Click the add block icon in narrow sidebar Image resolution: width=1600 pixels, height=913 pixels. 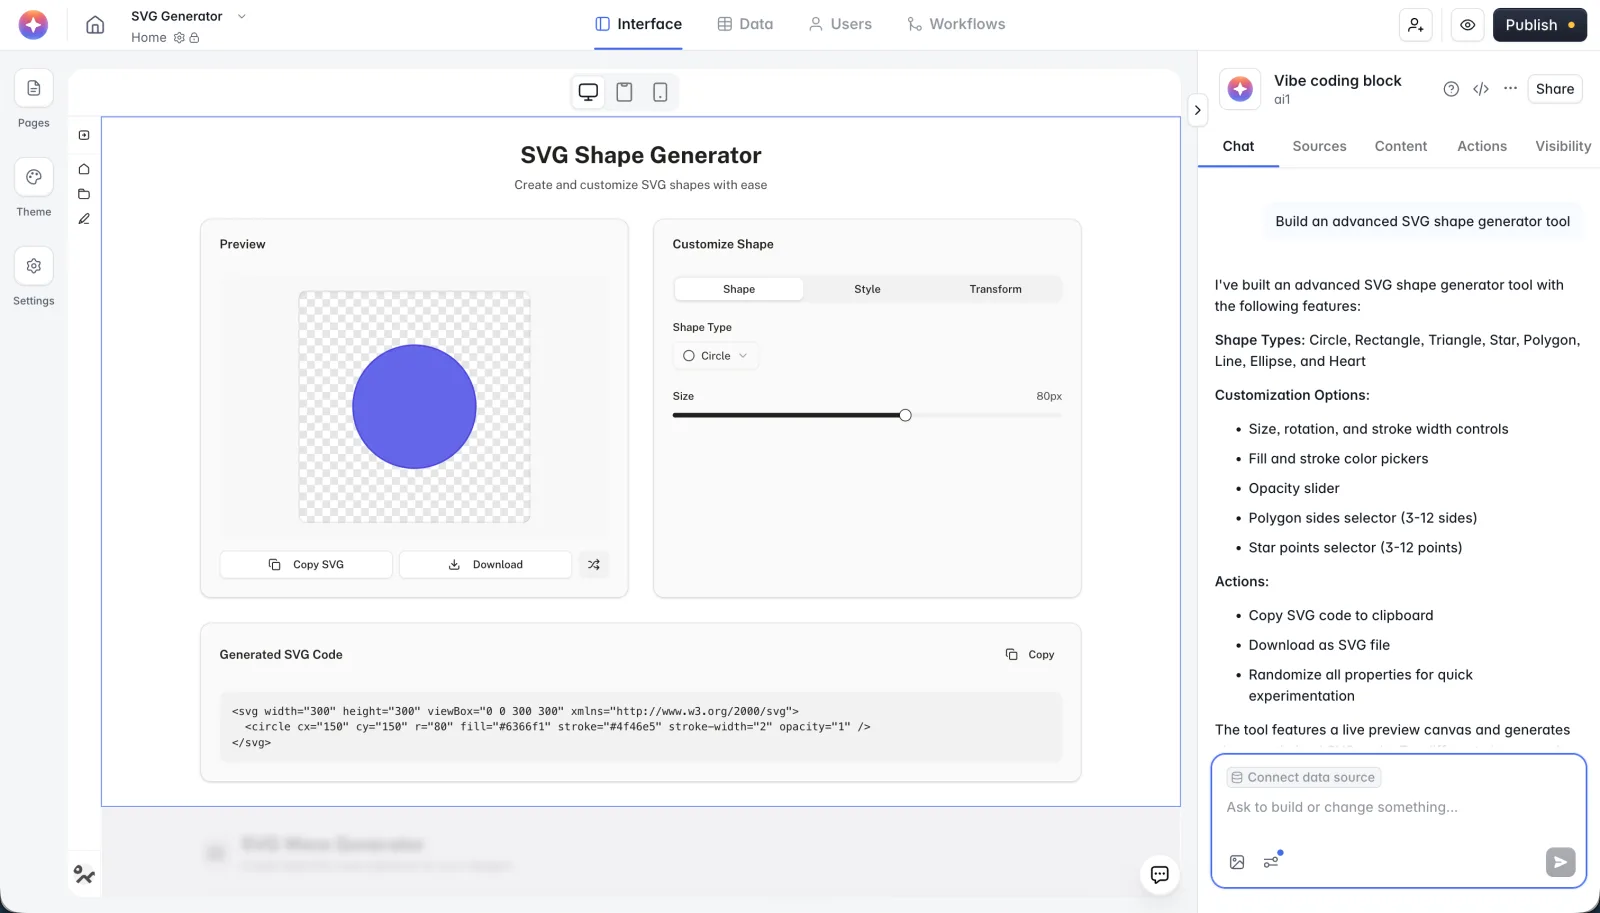[x=84, y=135]
